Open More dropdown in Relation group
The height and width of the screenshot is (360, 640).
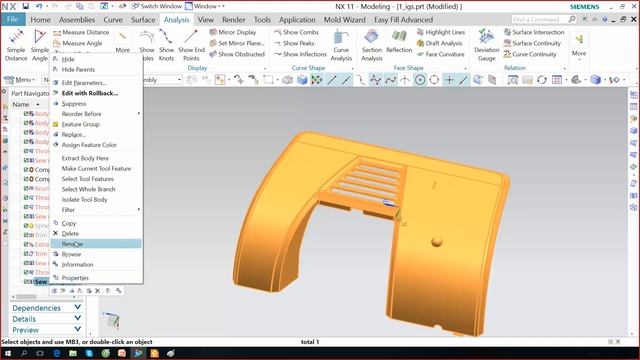(578, 45)
